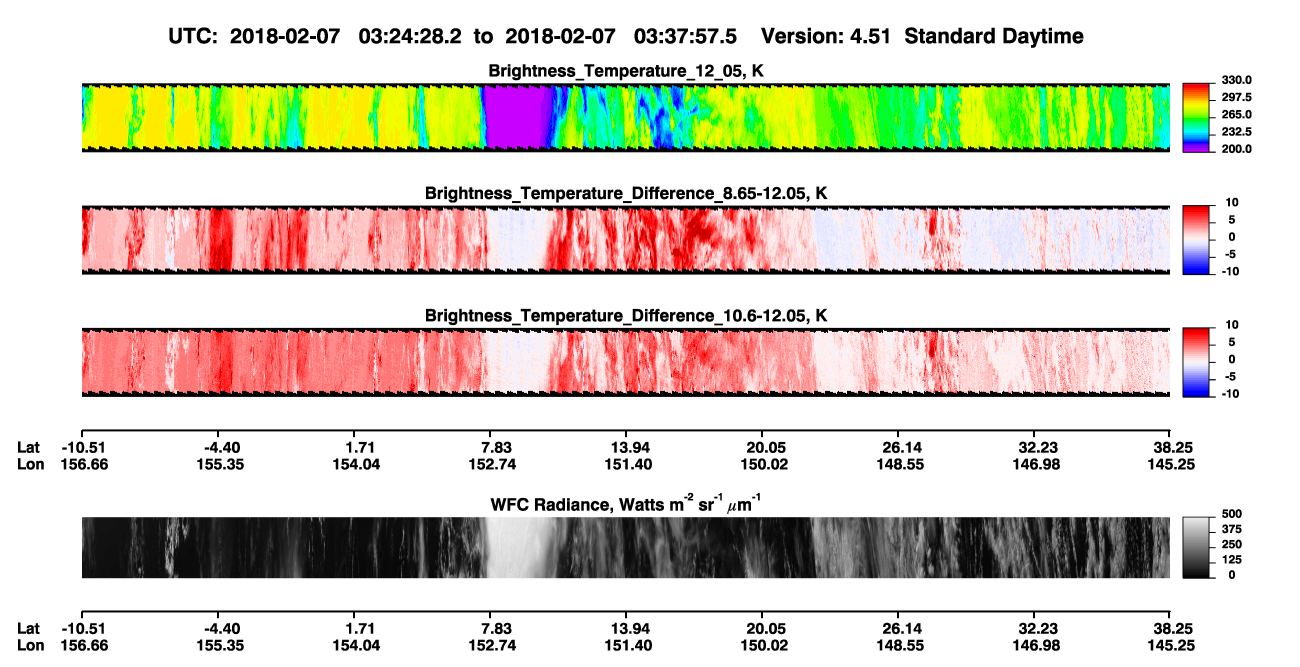Click longitude 146.98 on the axis below WFC Radiance

click(1036, 645)
